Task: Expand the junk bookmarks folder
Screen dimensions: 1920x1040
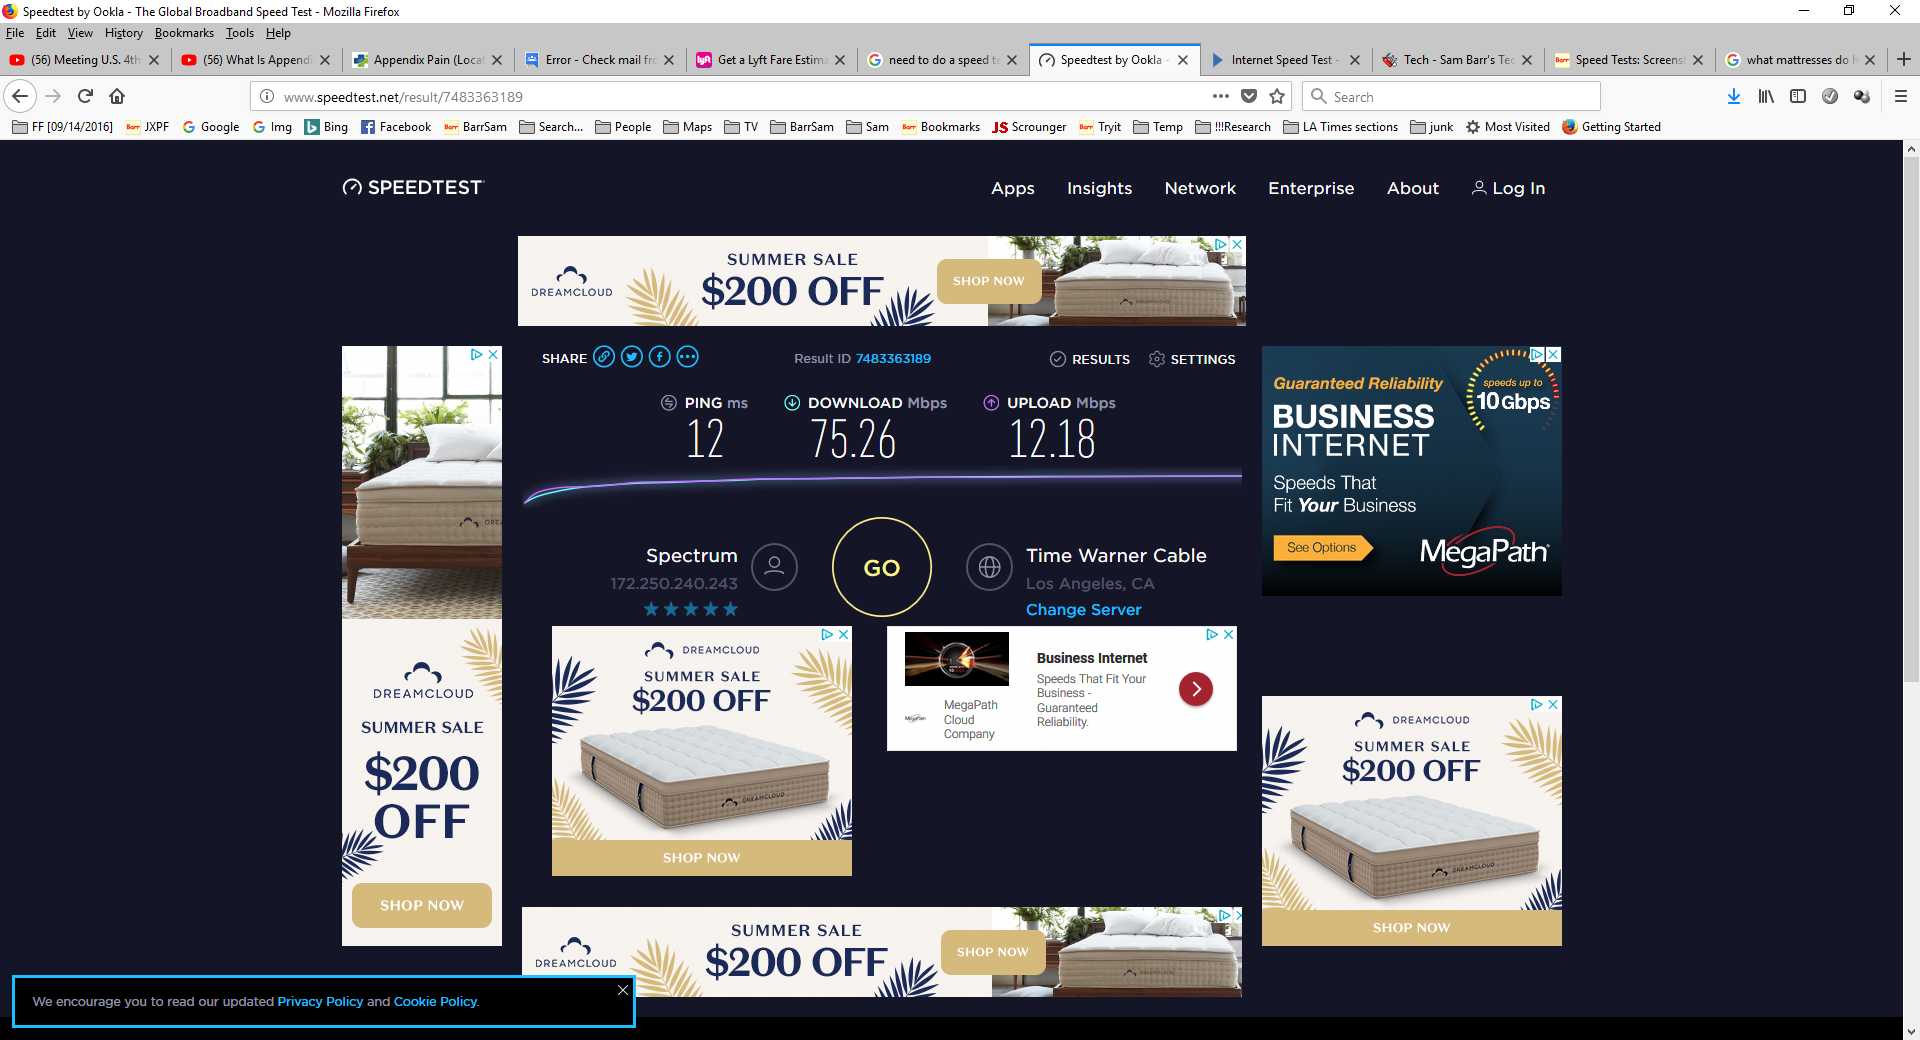Action: pyautogui.click(x=1432, y=127)
